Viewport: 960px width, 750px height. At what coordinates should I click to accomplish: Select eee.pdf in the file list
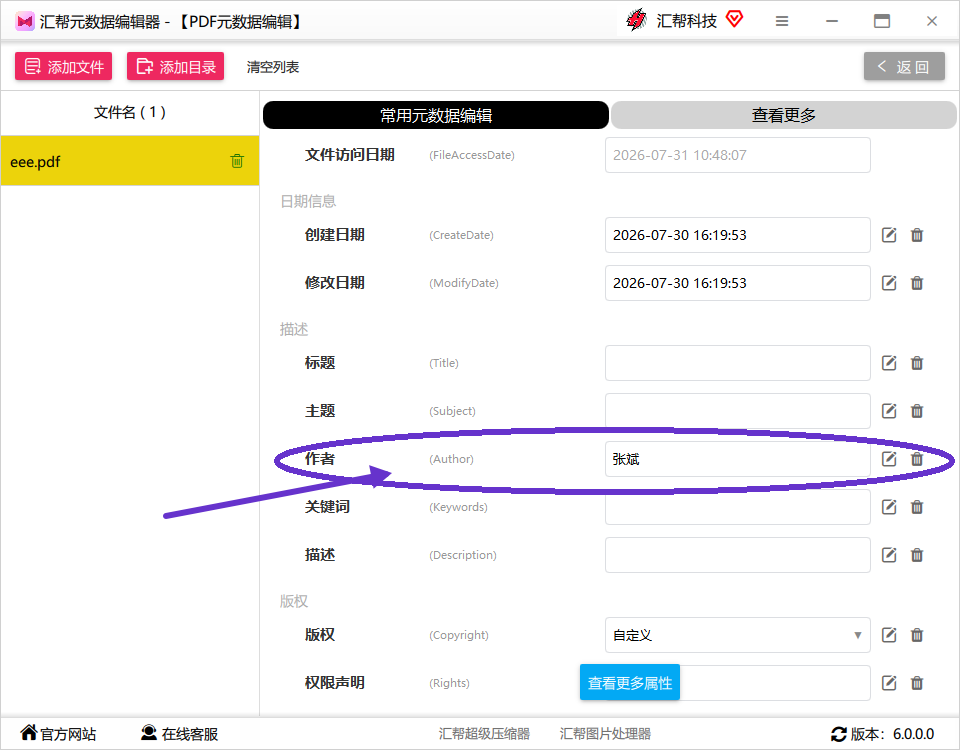(x=130, y=161)
